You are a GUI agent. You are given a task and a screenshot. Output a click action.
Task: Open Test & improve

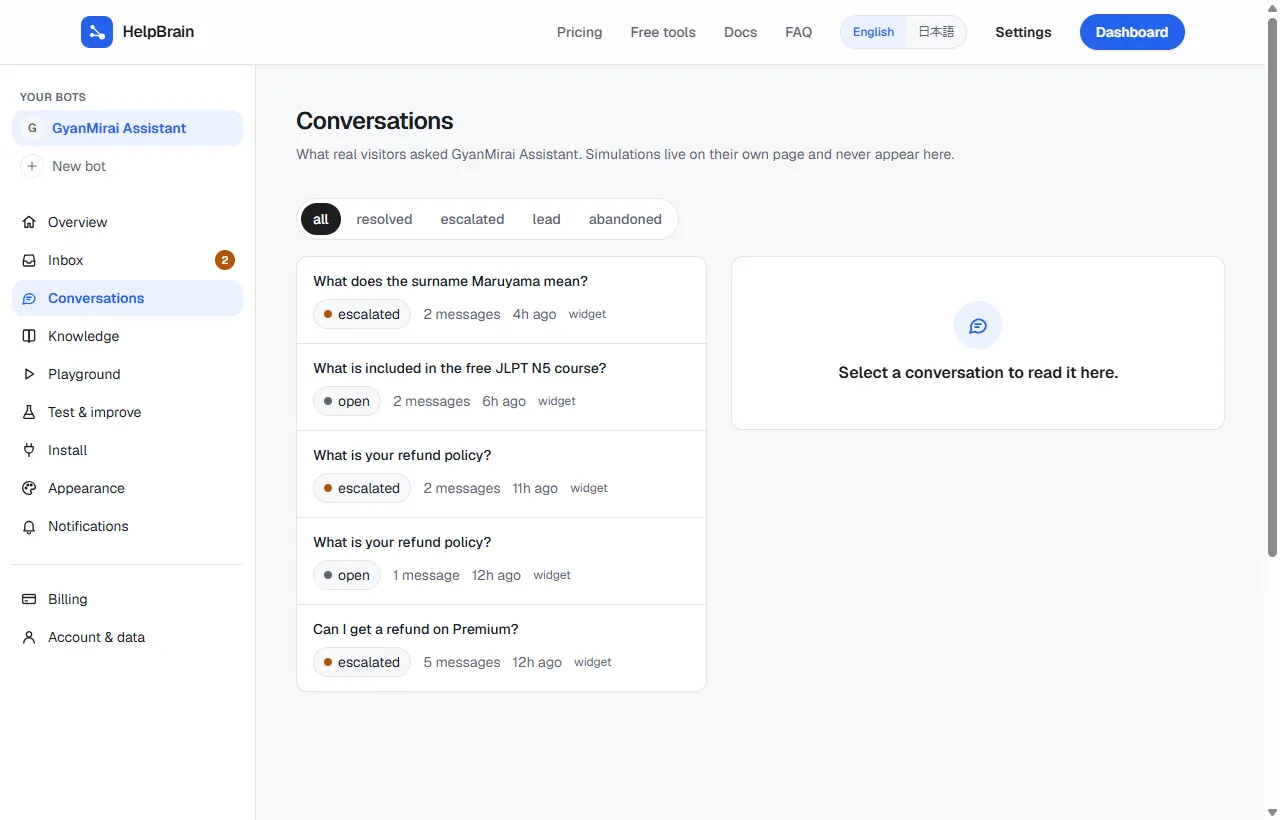pyautogui.click(x=127, y=412)
